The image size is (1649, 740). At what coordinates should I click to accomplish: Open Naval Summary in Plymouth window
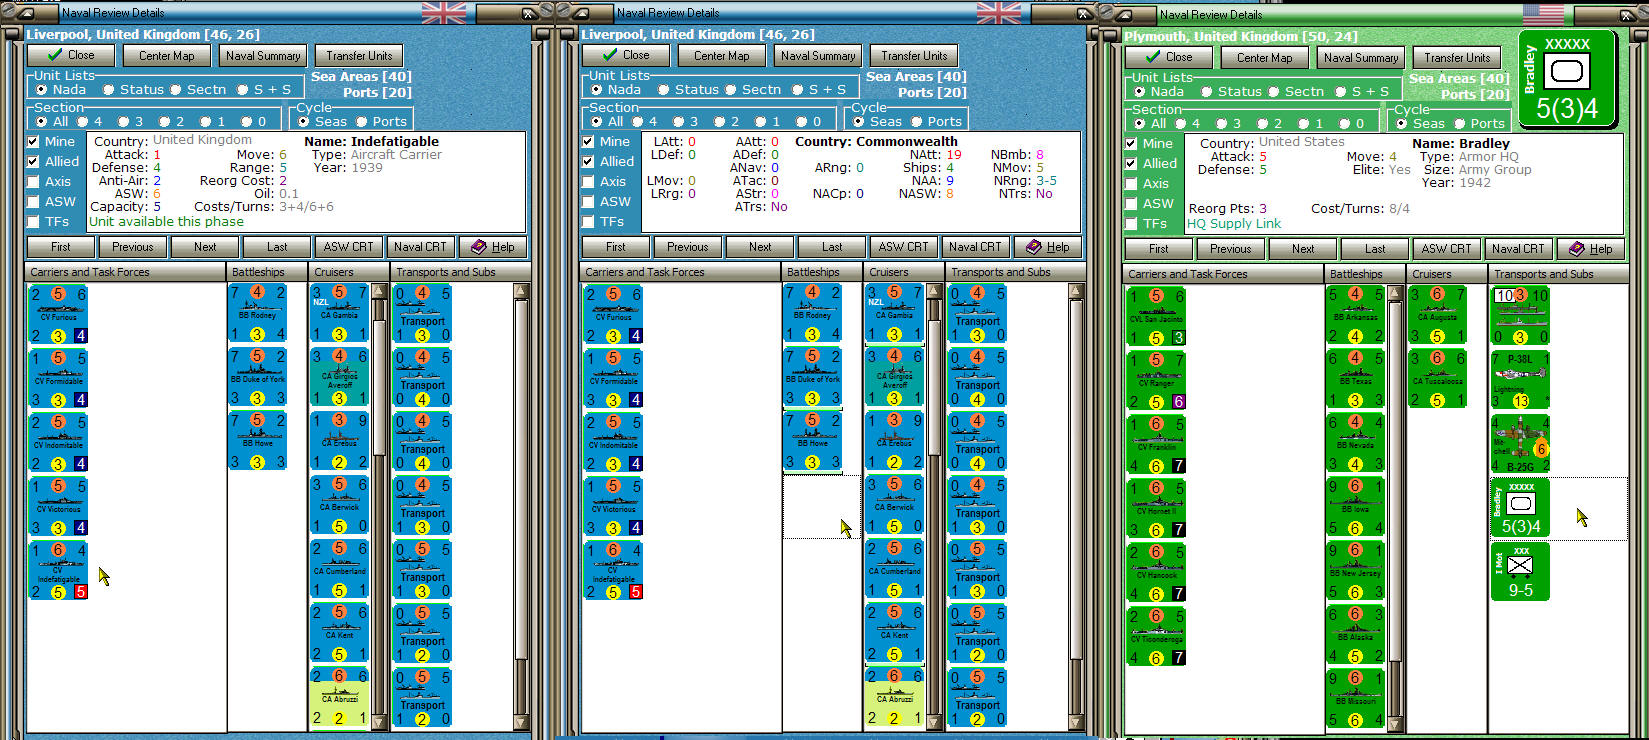tap(1361, 57)
